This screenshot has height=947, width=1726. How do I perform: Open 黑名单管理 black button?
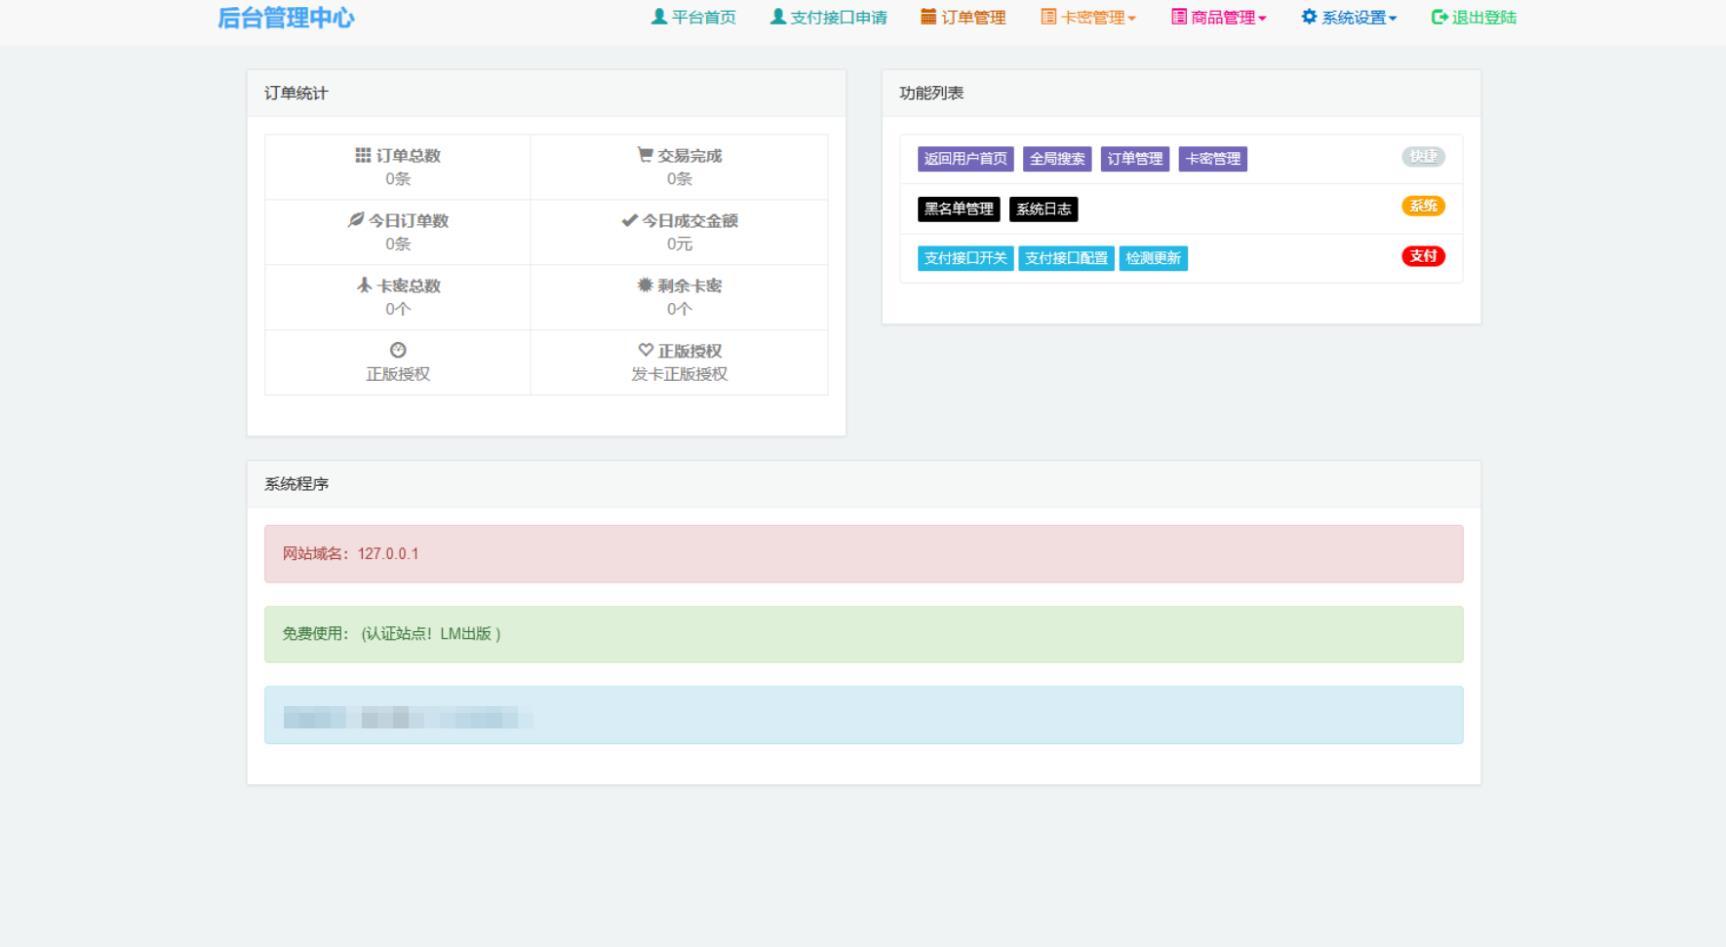click(x=959, y=209)
